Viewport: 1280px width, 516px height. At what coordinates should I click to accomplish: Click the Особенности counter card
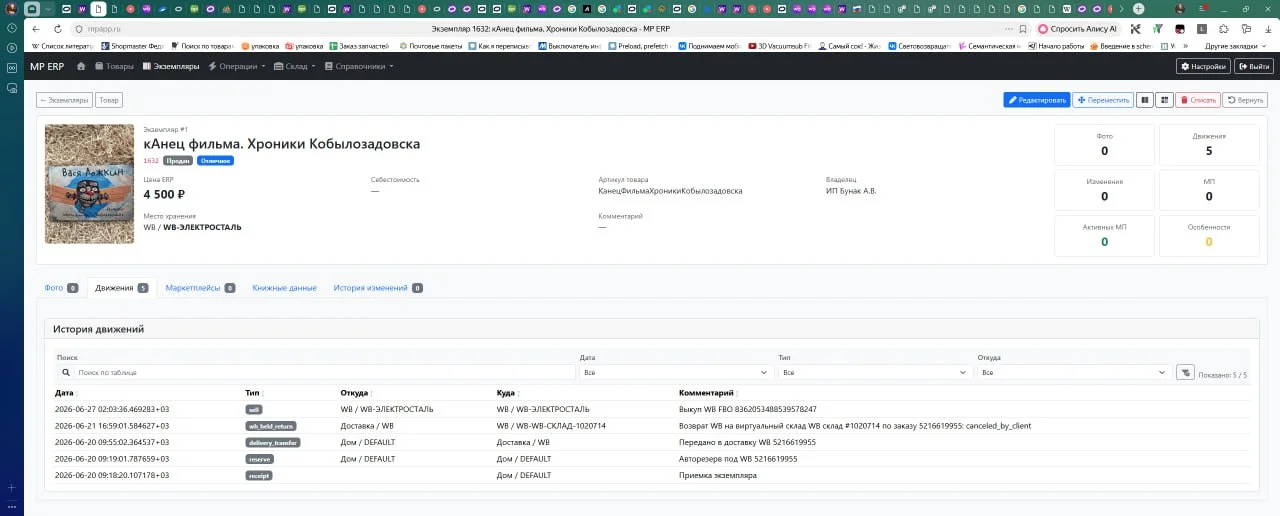pos(1209,236)
